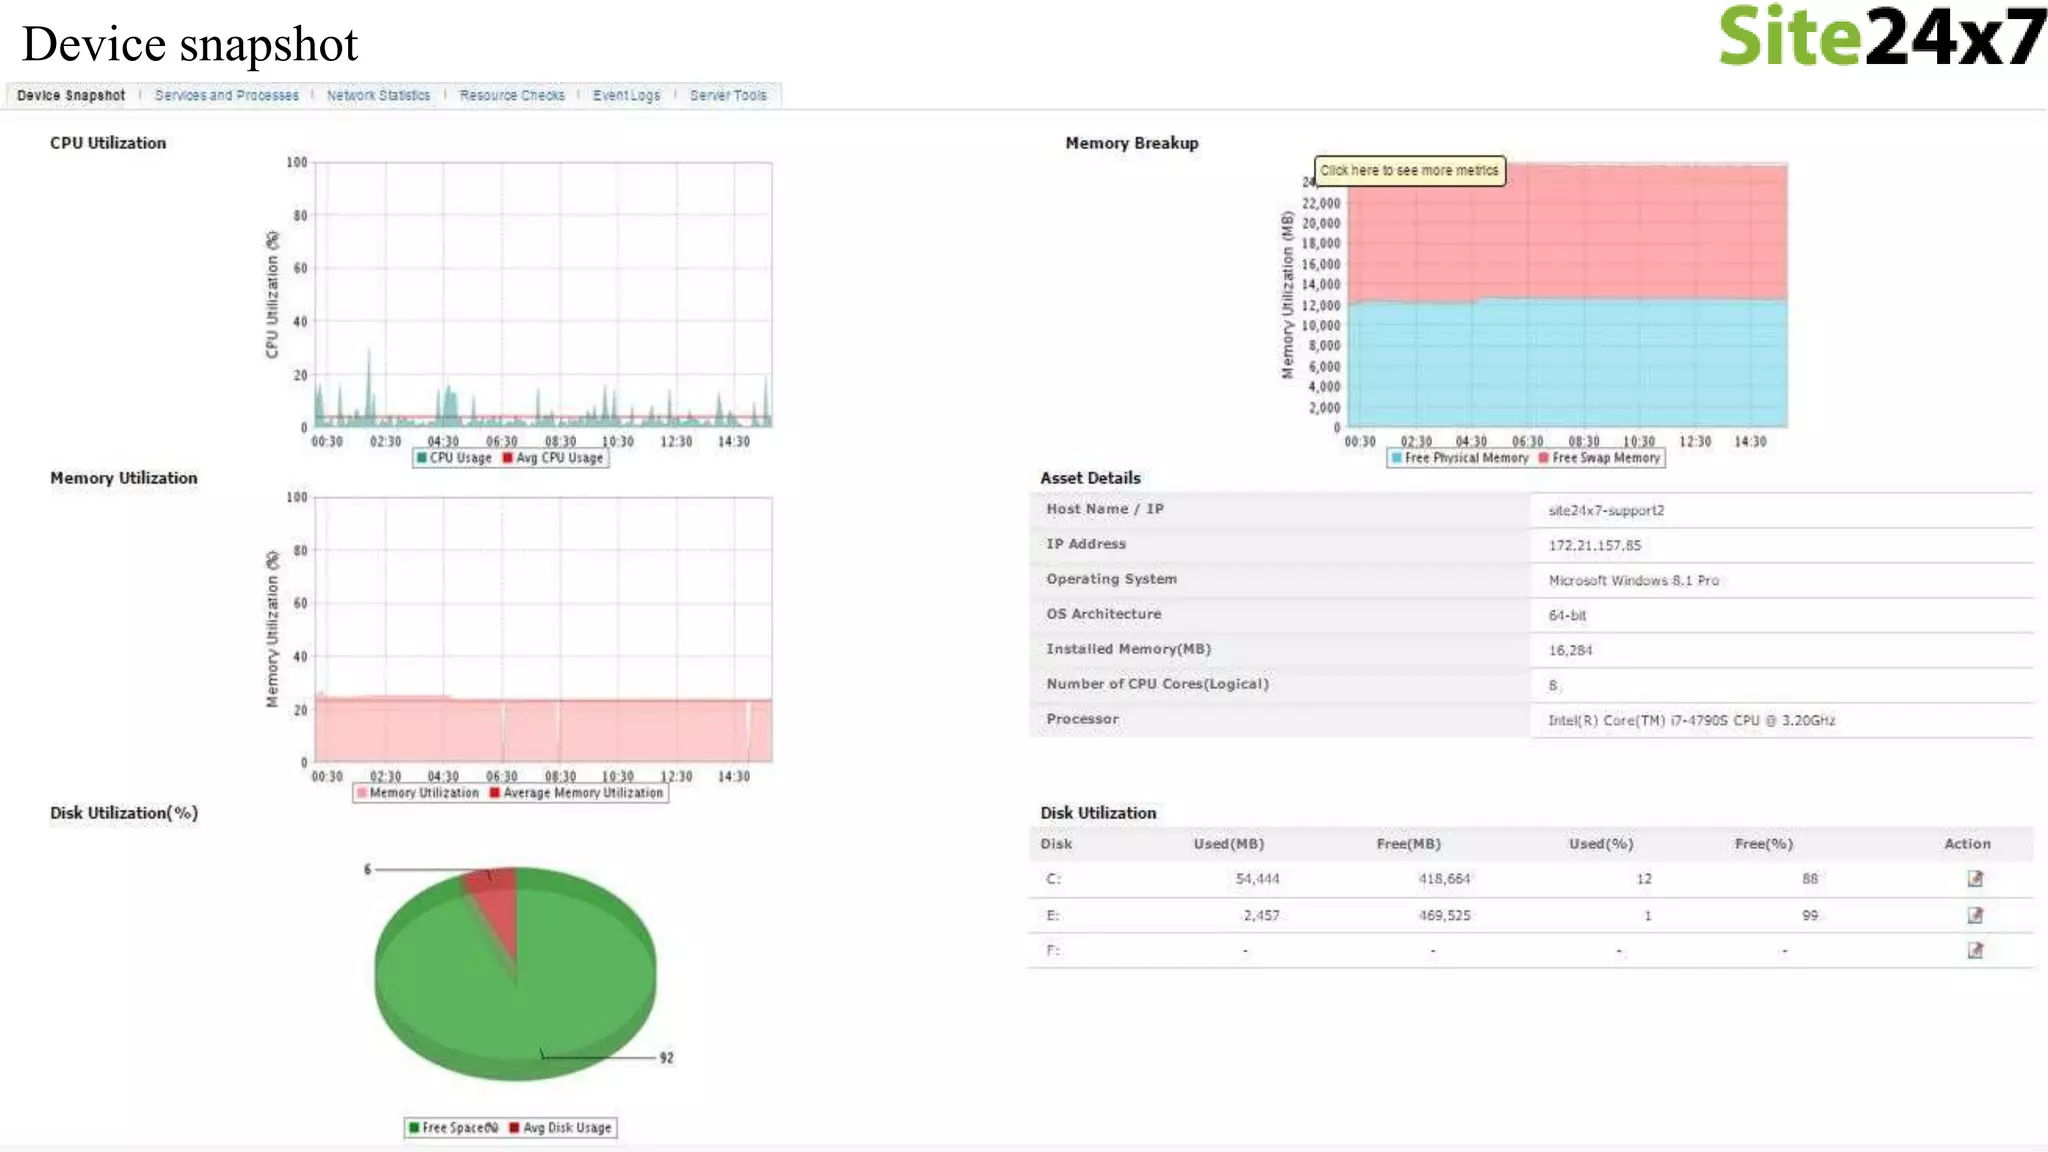
Task: Click the Site24x7 logo
Action: click(1881, 37)
